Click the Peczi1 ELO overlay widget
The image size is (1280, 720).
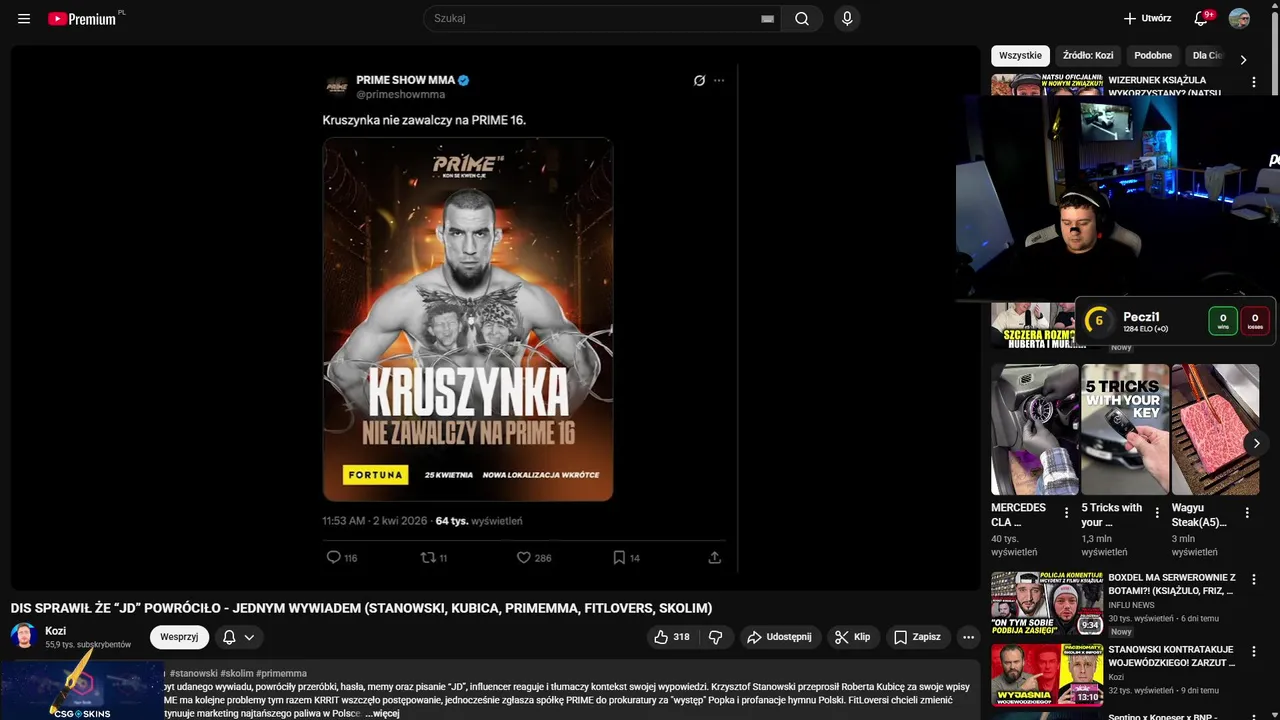pos(1175,321)
